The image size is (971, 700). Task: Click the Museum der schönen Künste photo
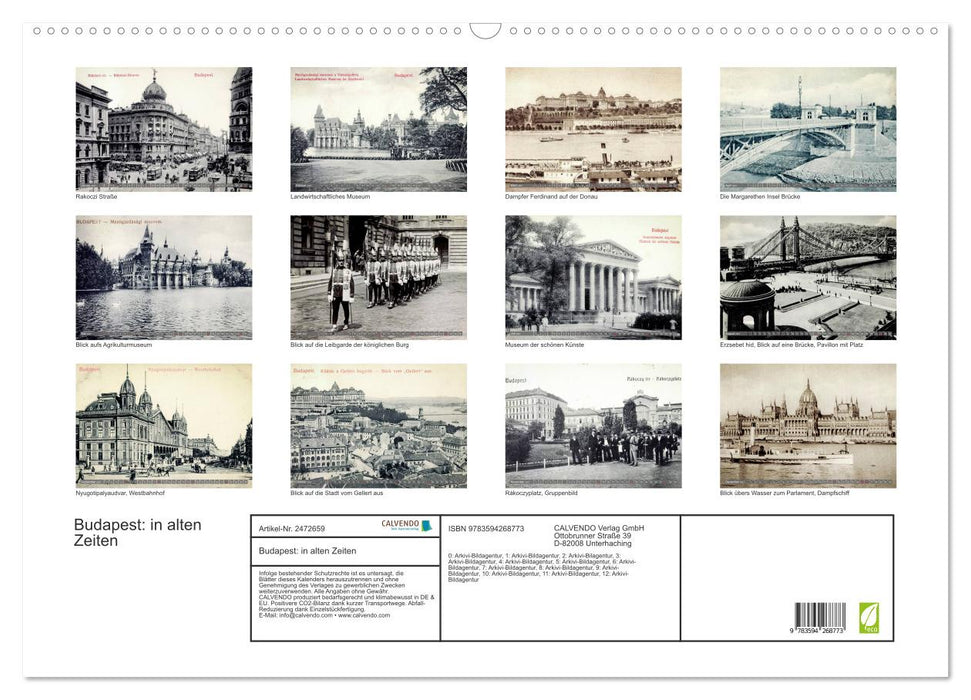(x=593, y=278)
